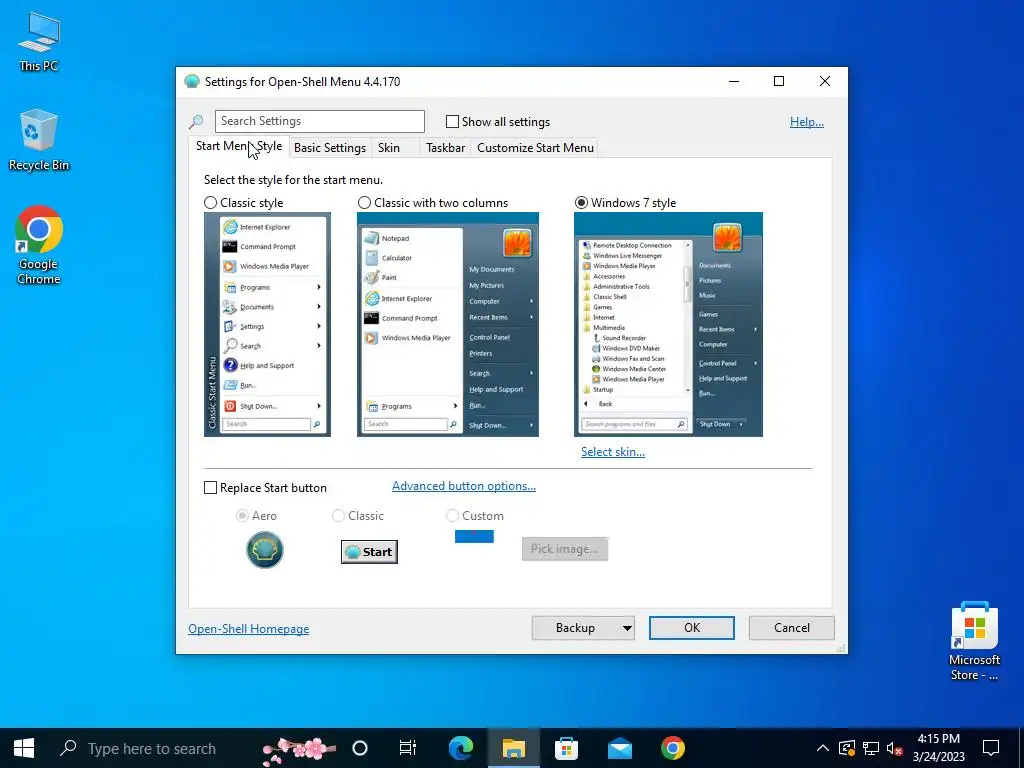Viewport: 1024px width, 768px height.
Task: Click the Help... link
Action: [807, 122]
